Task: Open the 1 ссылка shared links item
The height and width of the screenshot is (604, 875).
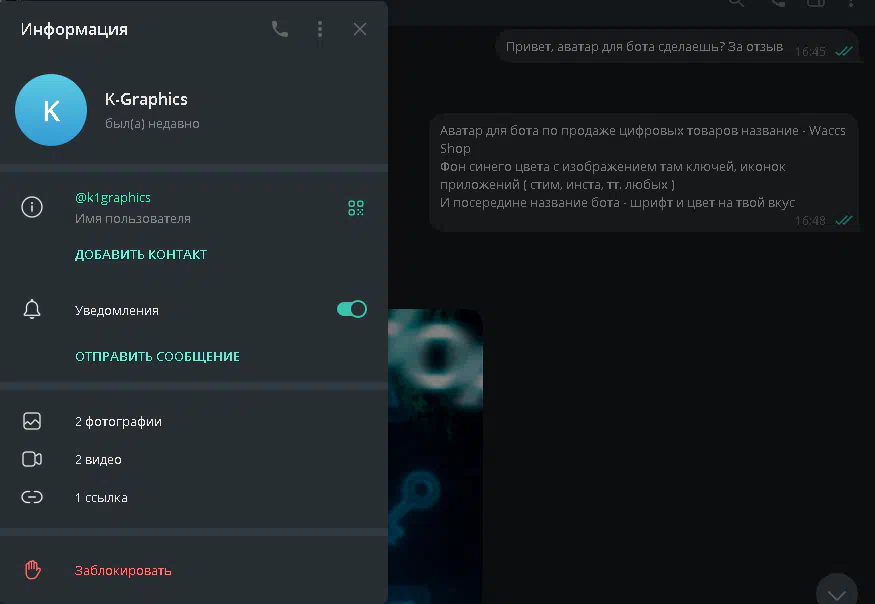Action: pos(101,498)
